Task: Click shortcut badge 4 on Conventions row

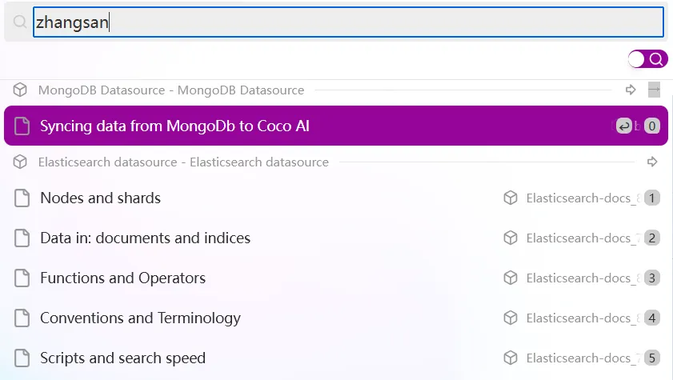Action: (x=652, y=318)
